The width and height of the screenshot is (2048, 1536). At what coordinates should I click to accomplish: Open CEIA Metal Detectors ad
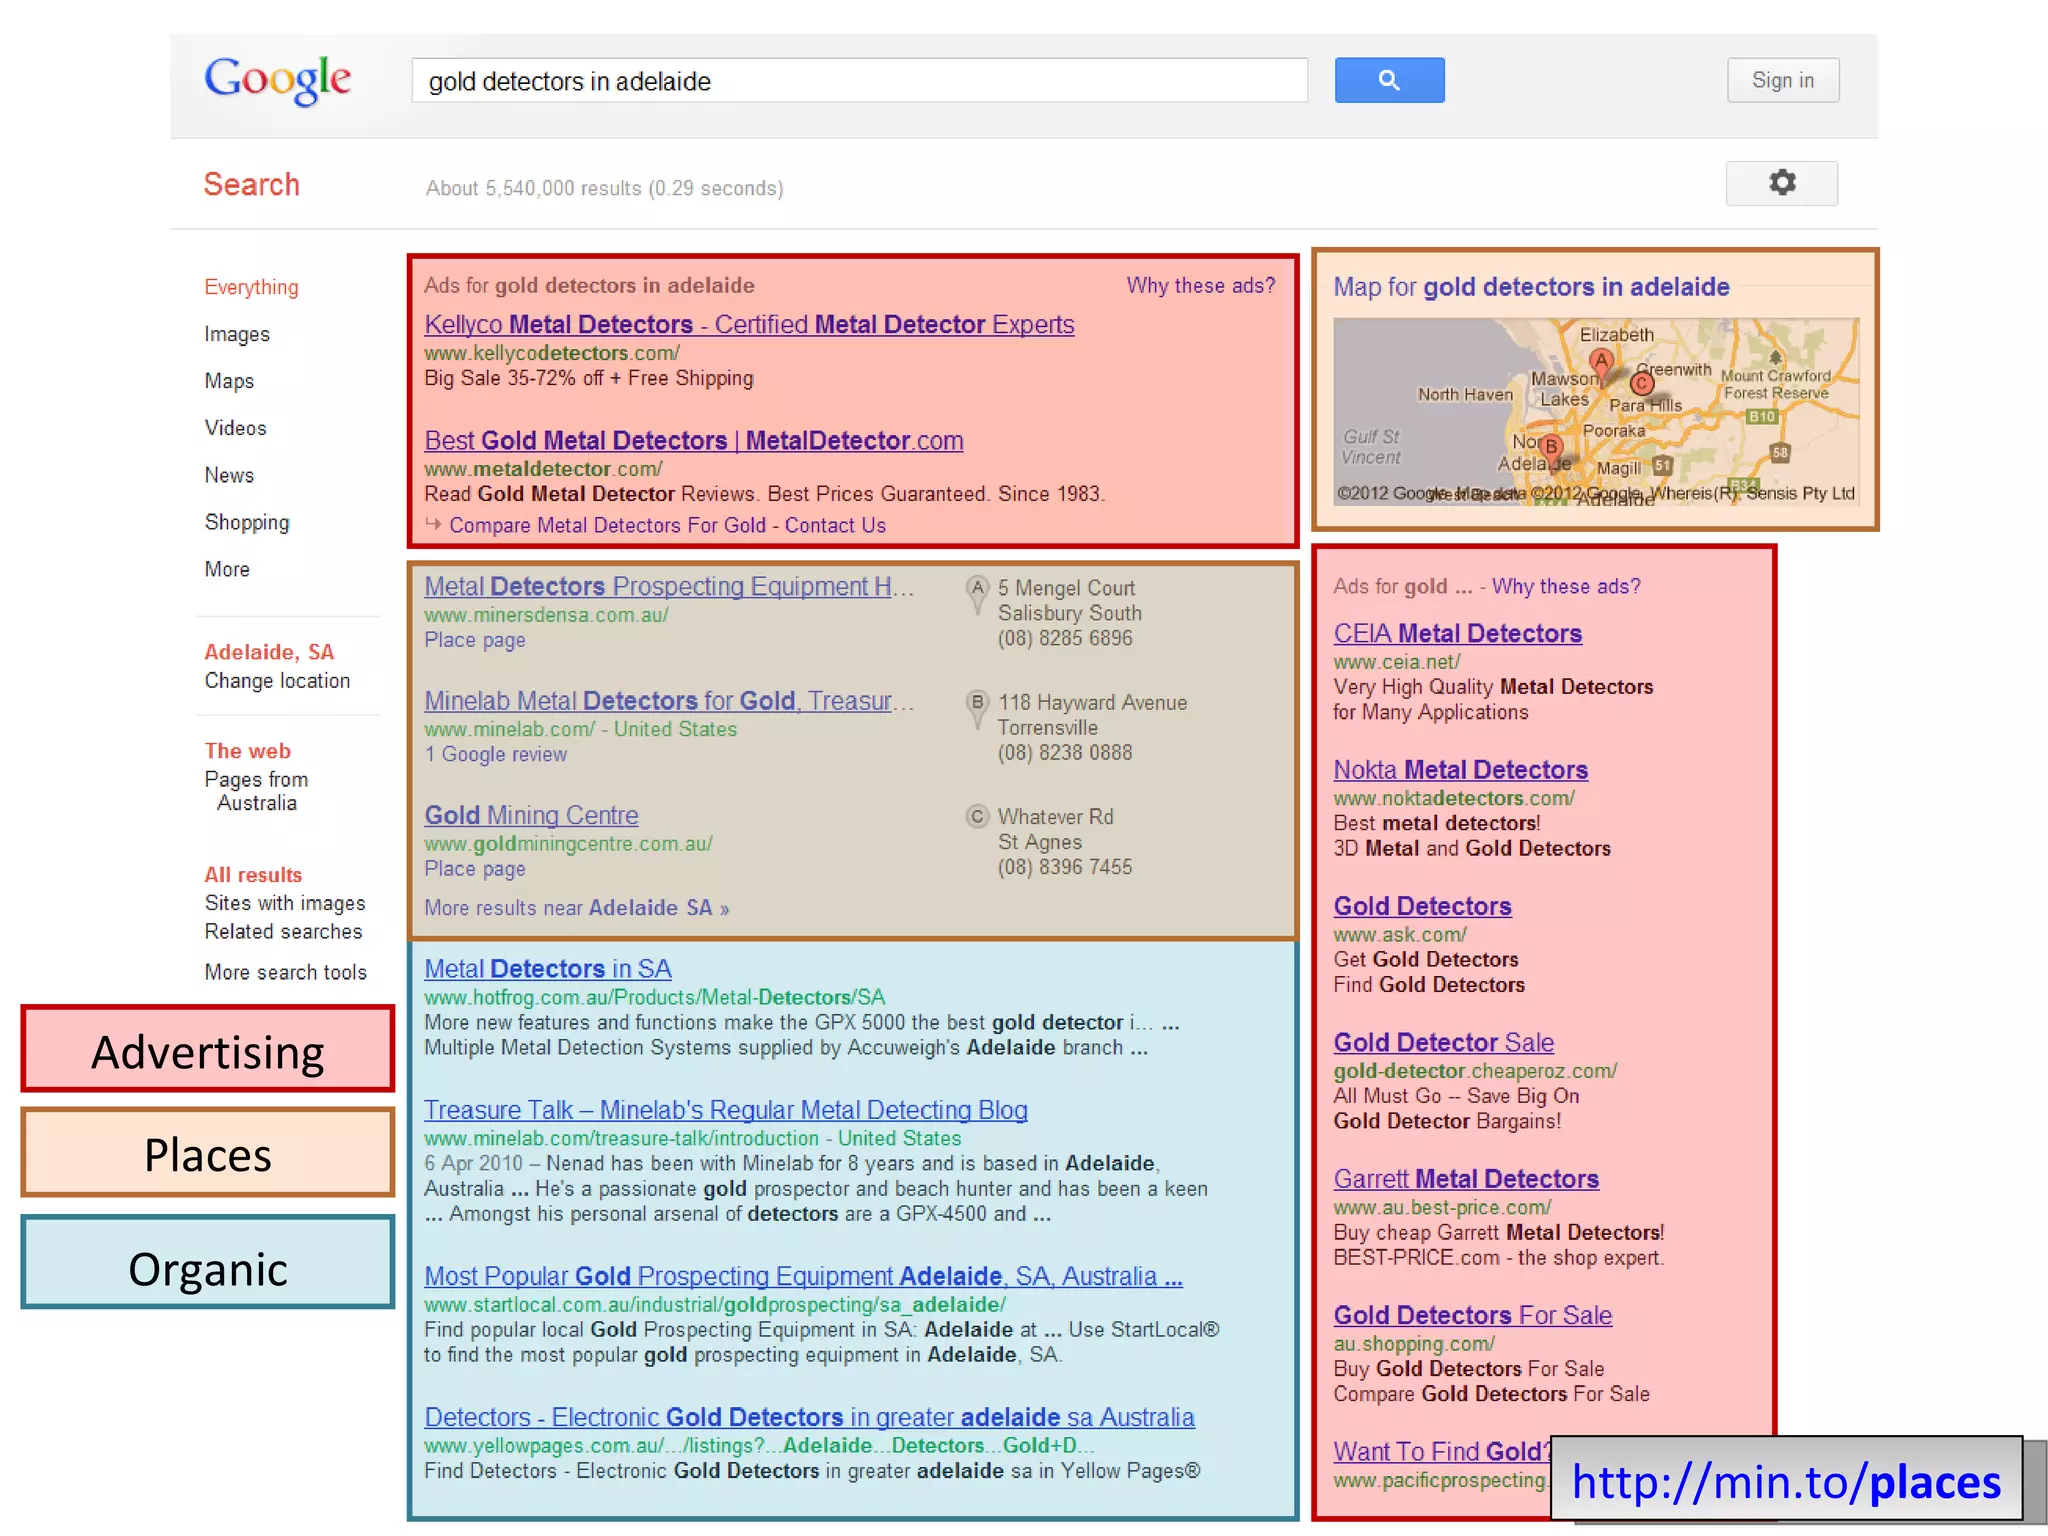click(x=1457, y=633)
